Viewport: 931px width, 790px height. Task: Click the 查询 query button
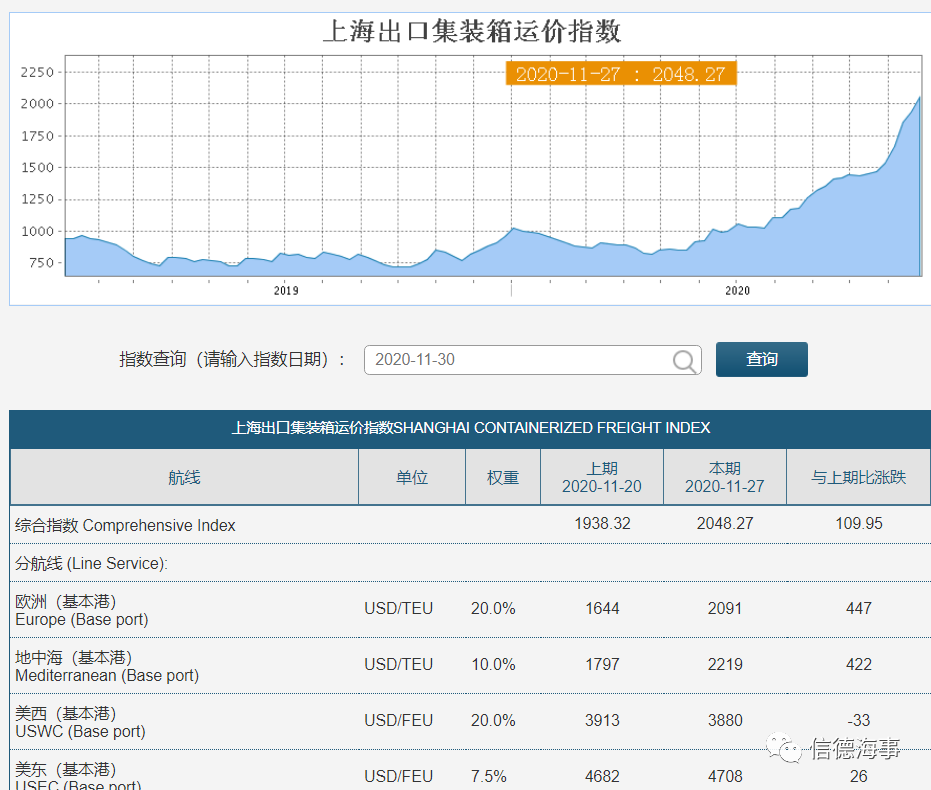click(762, 359)
